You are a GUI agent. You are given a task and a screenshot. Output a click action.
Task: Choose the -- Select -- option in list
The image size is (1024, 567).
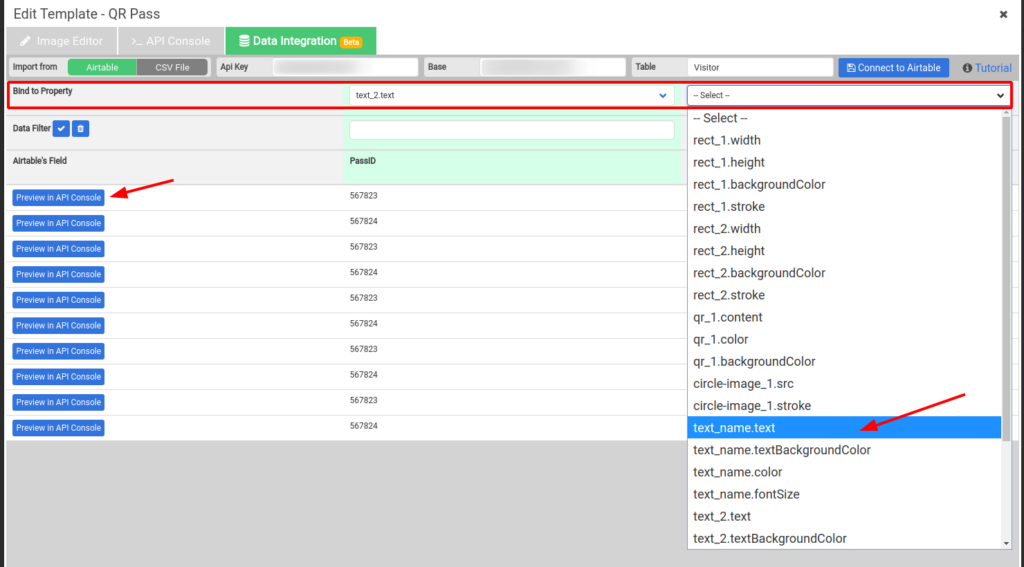pyautogui.click(x=844, y=118)
